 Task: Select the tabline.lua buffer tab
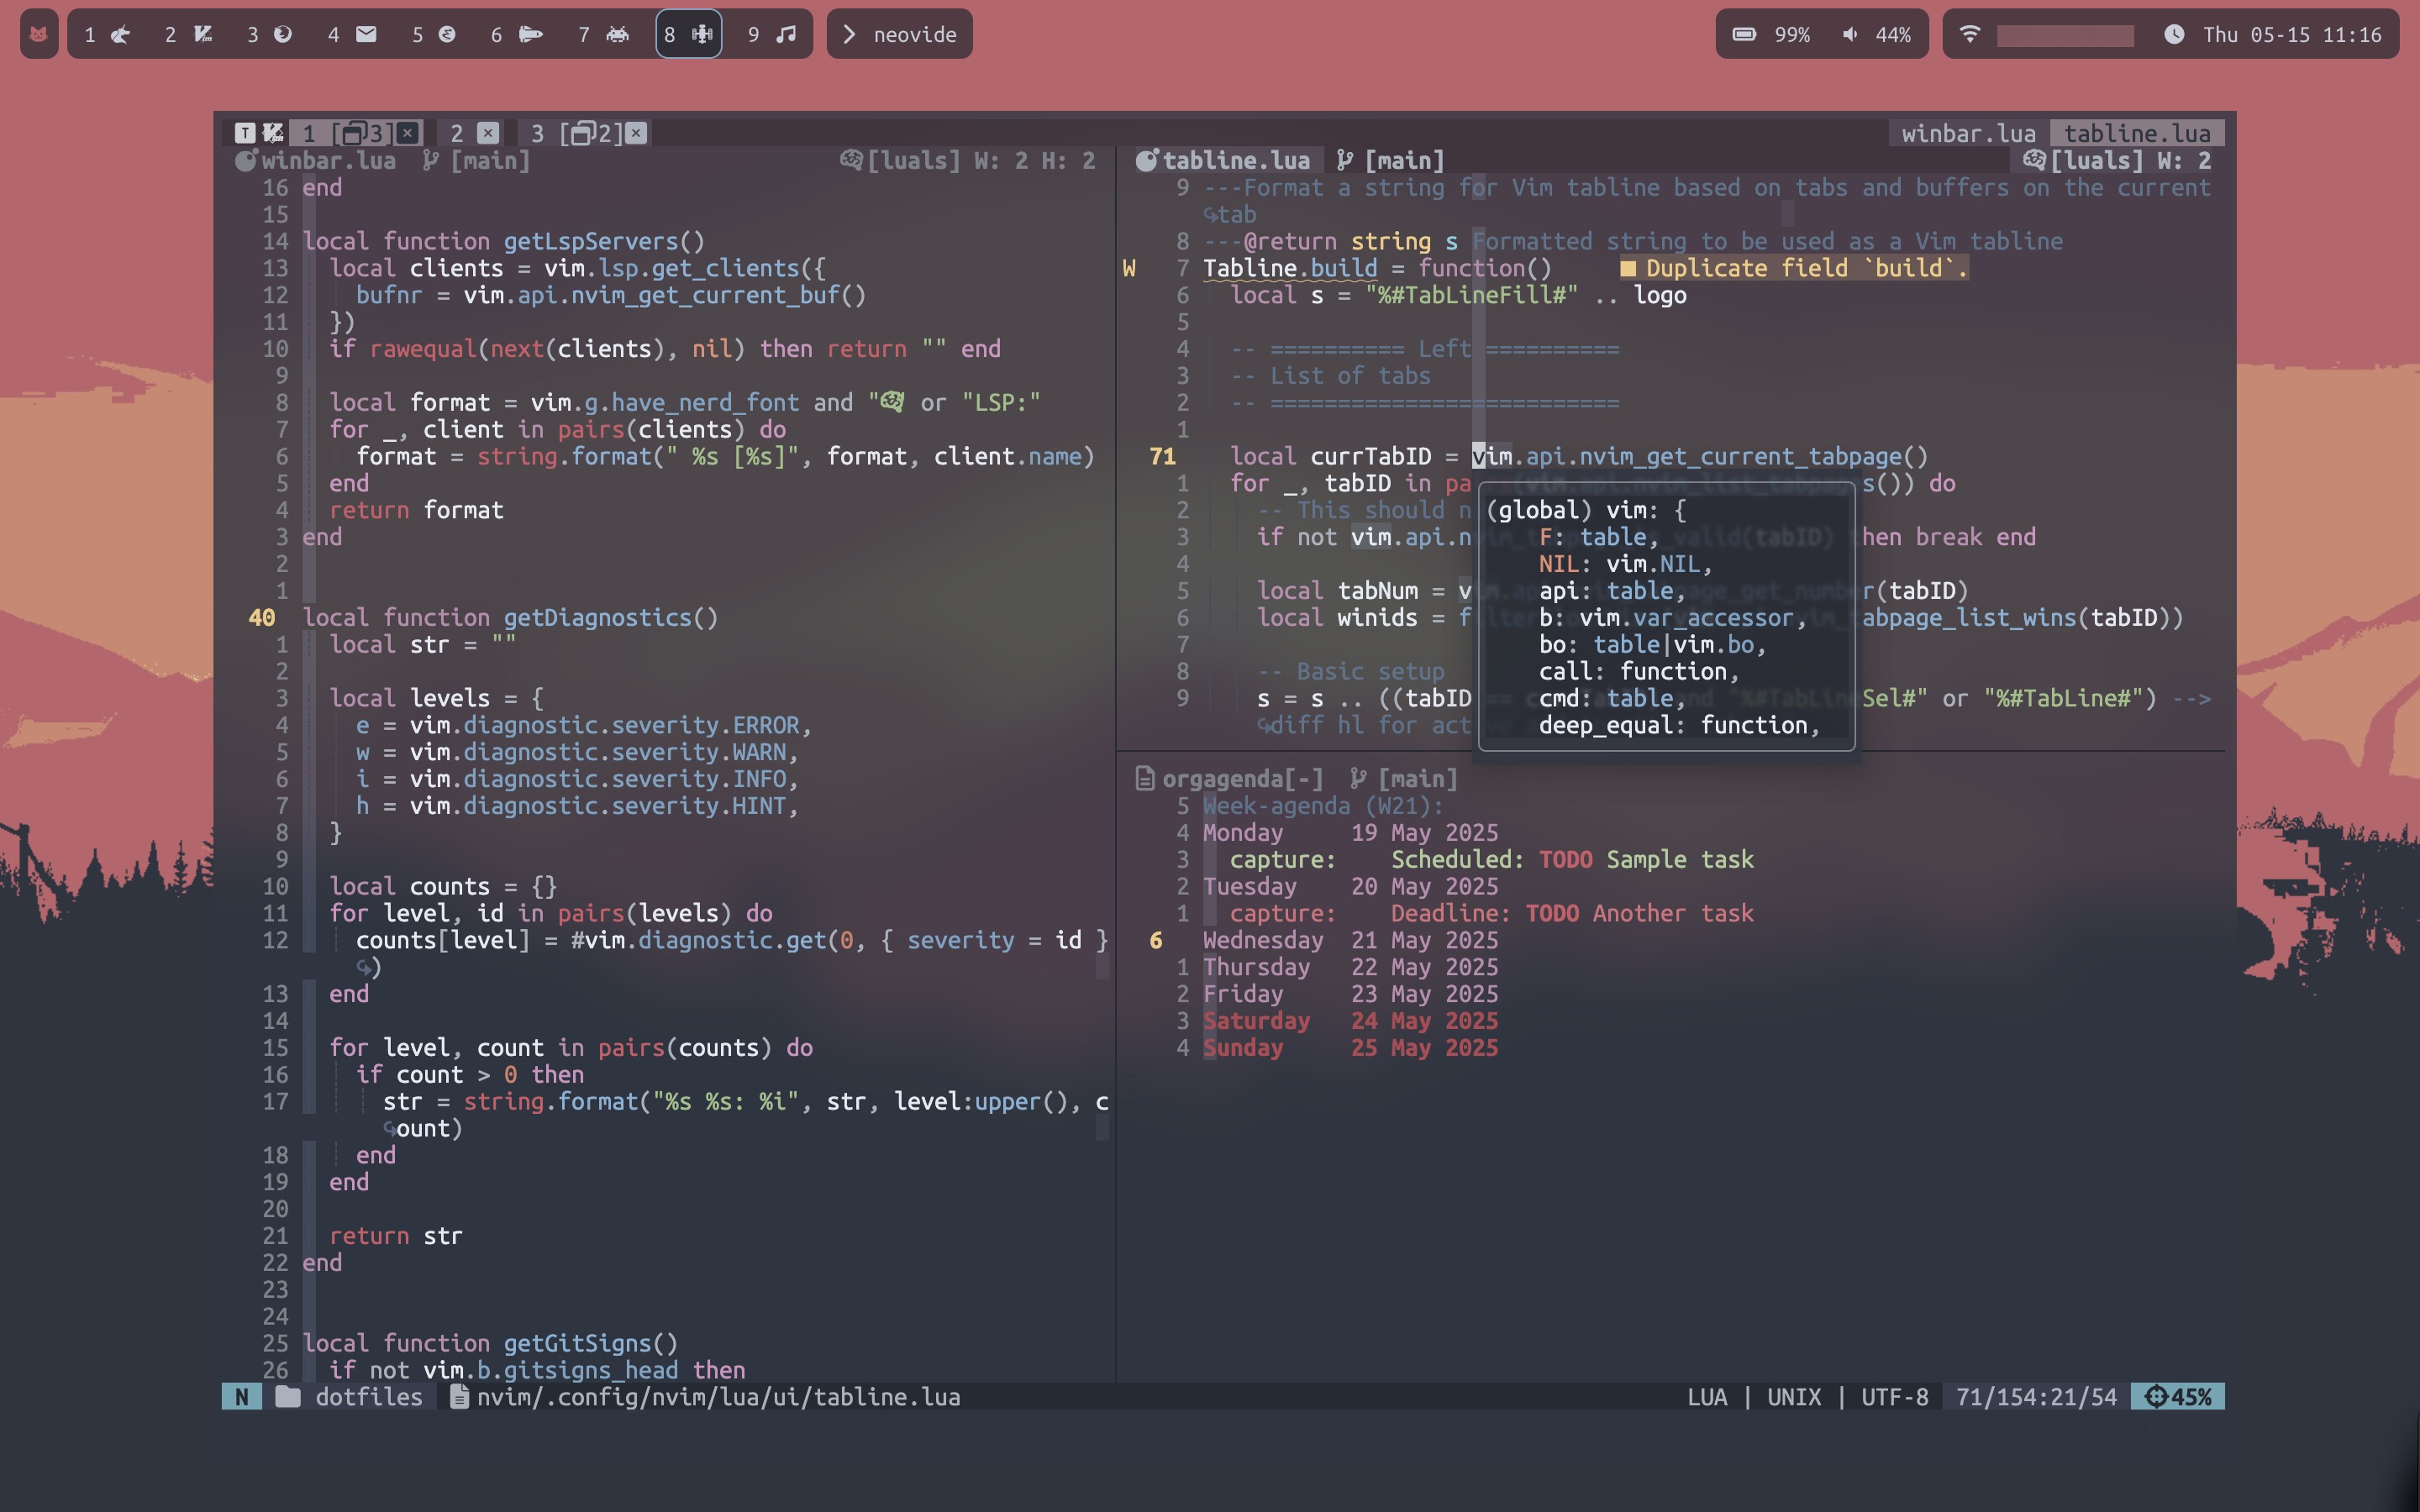tap(2136, 133)
